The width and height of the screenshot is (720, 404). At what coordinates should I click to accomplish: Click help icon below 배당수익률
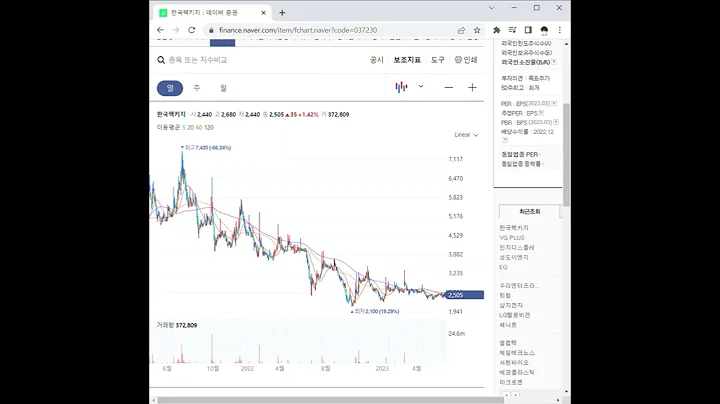pos(505,140)
